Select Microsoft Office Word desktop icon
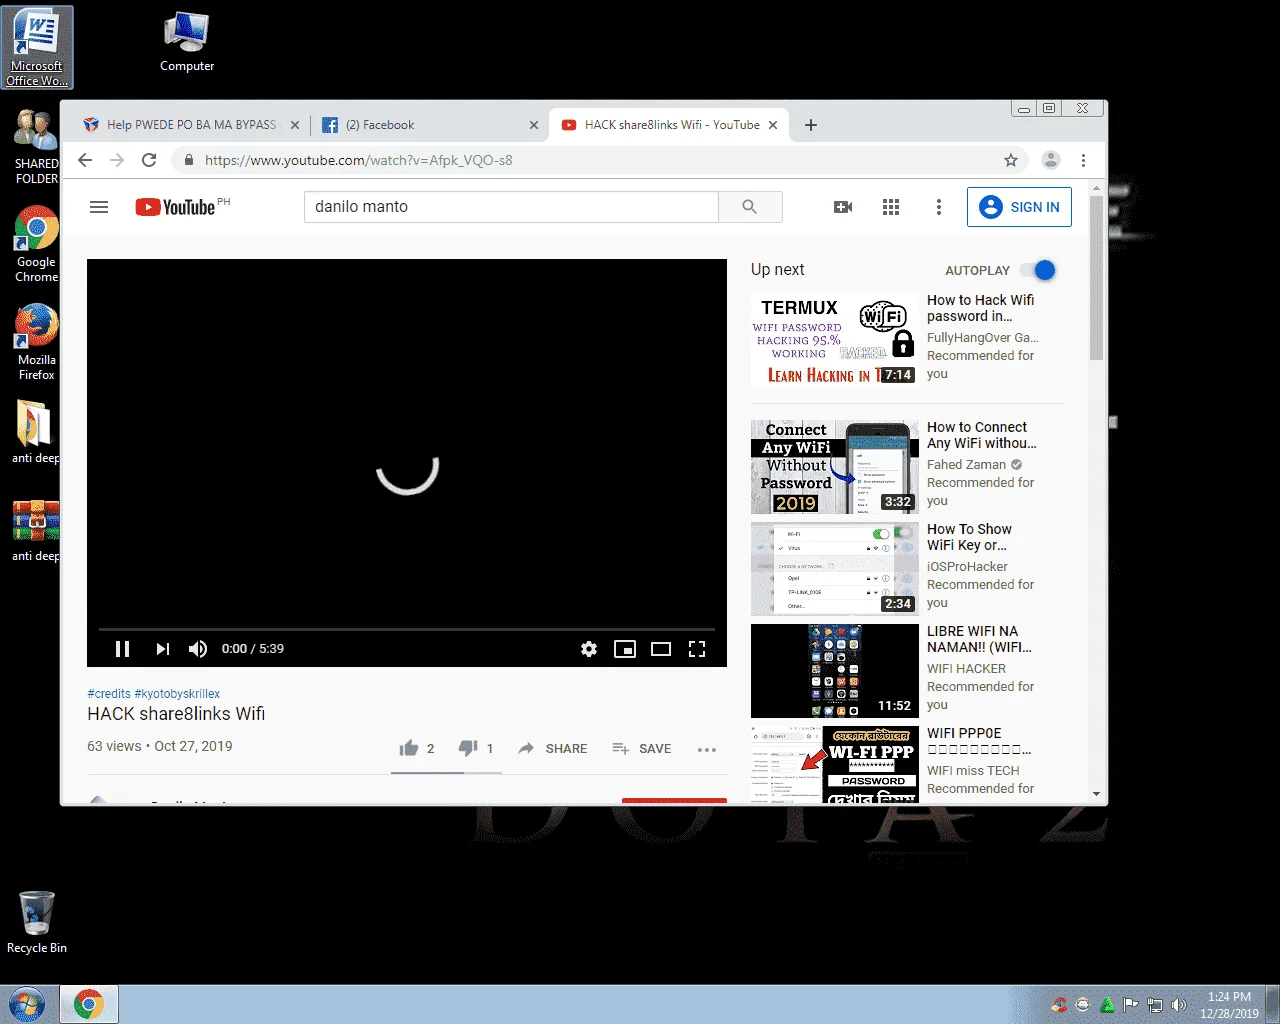 (37, 48)
